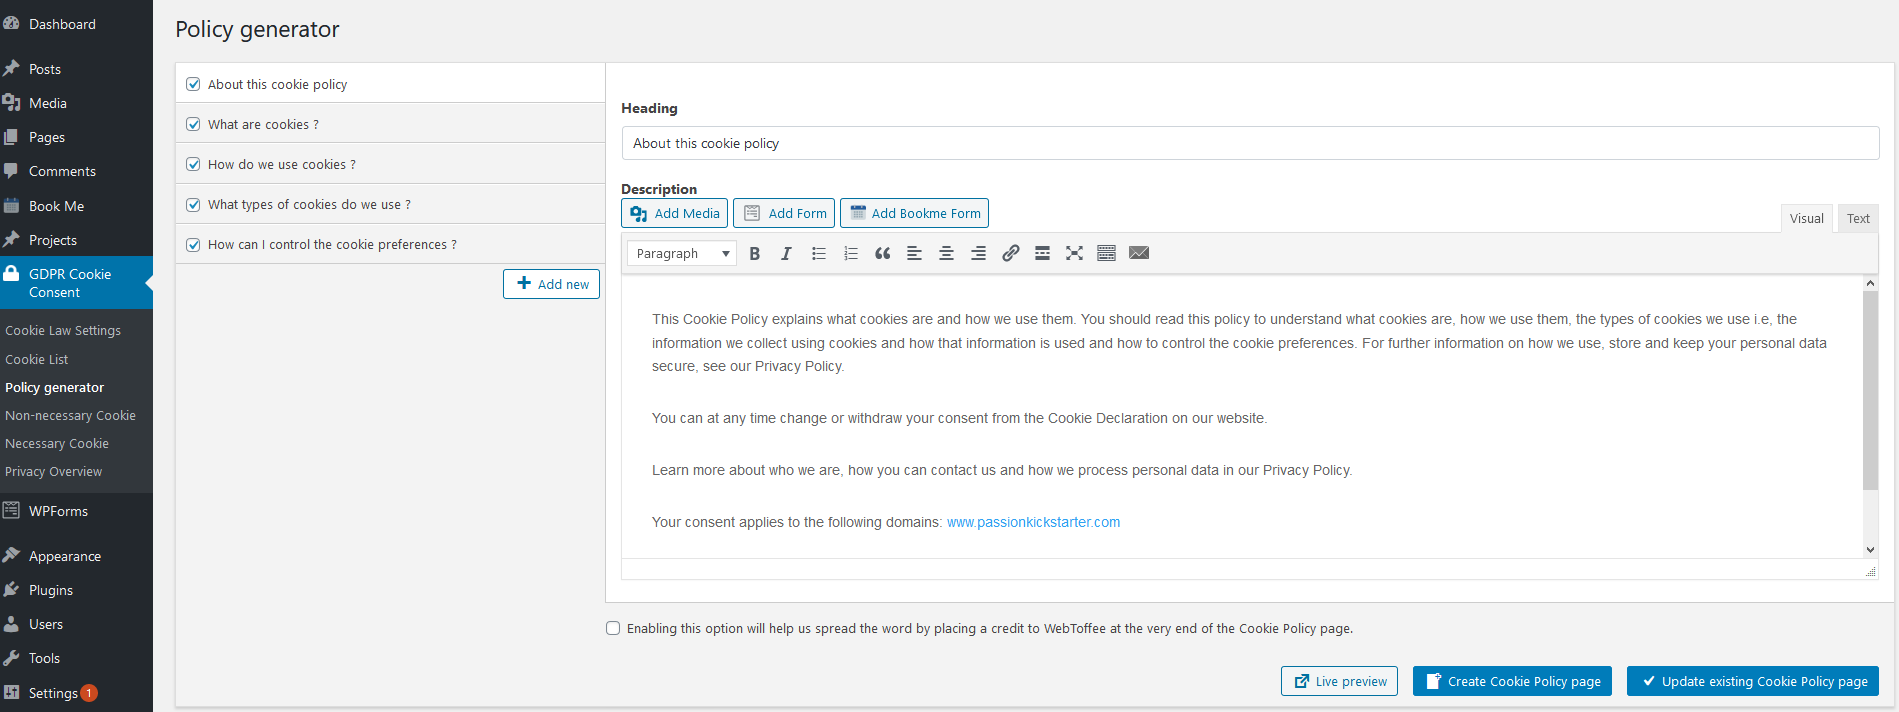Enable distraction-free fullscreen editor mode
Screen dimensions: 1899x712
coord(1074,253)
